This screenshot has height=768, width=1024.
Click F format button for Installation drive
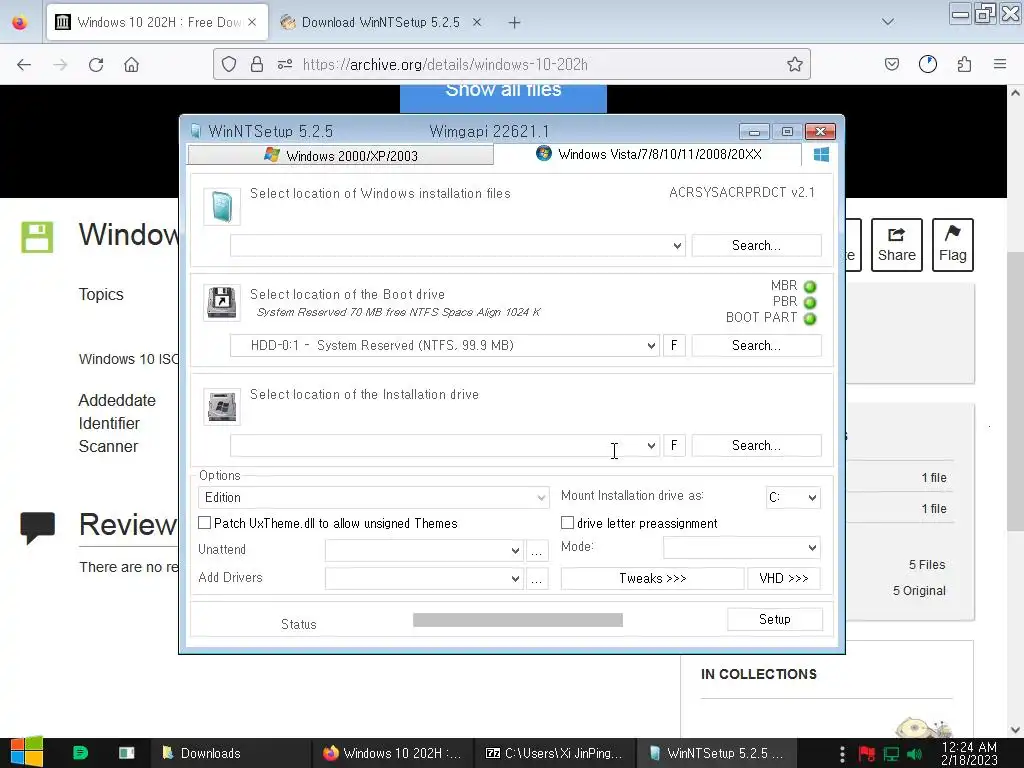tap(674, 445)
